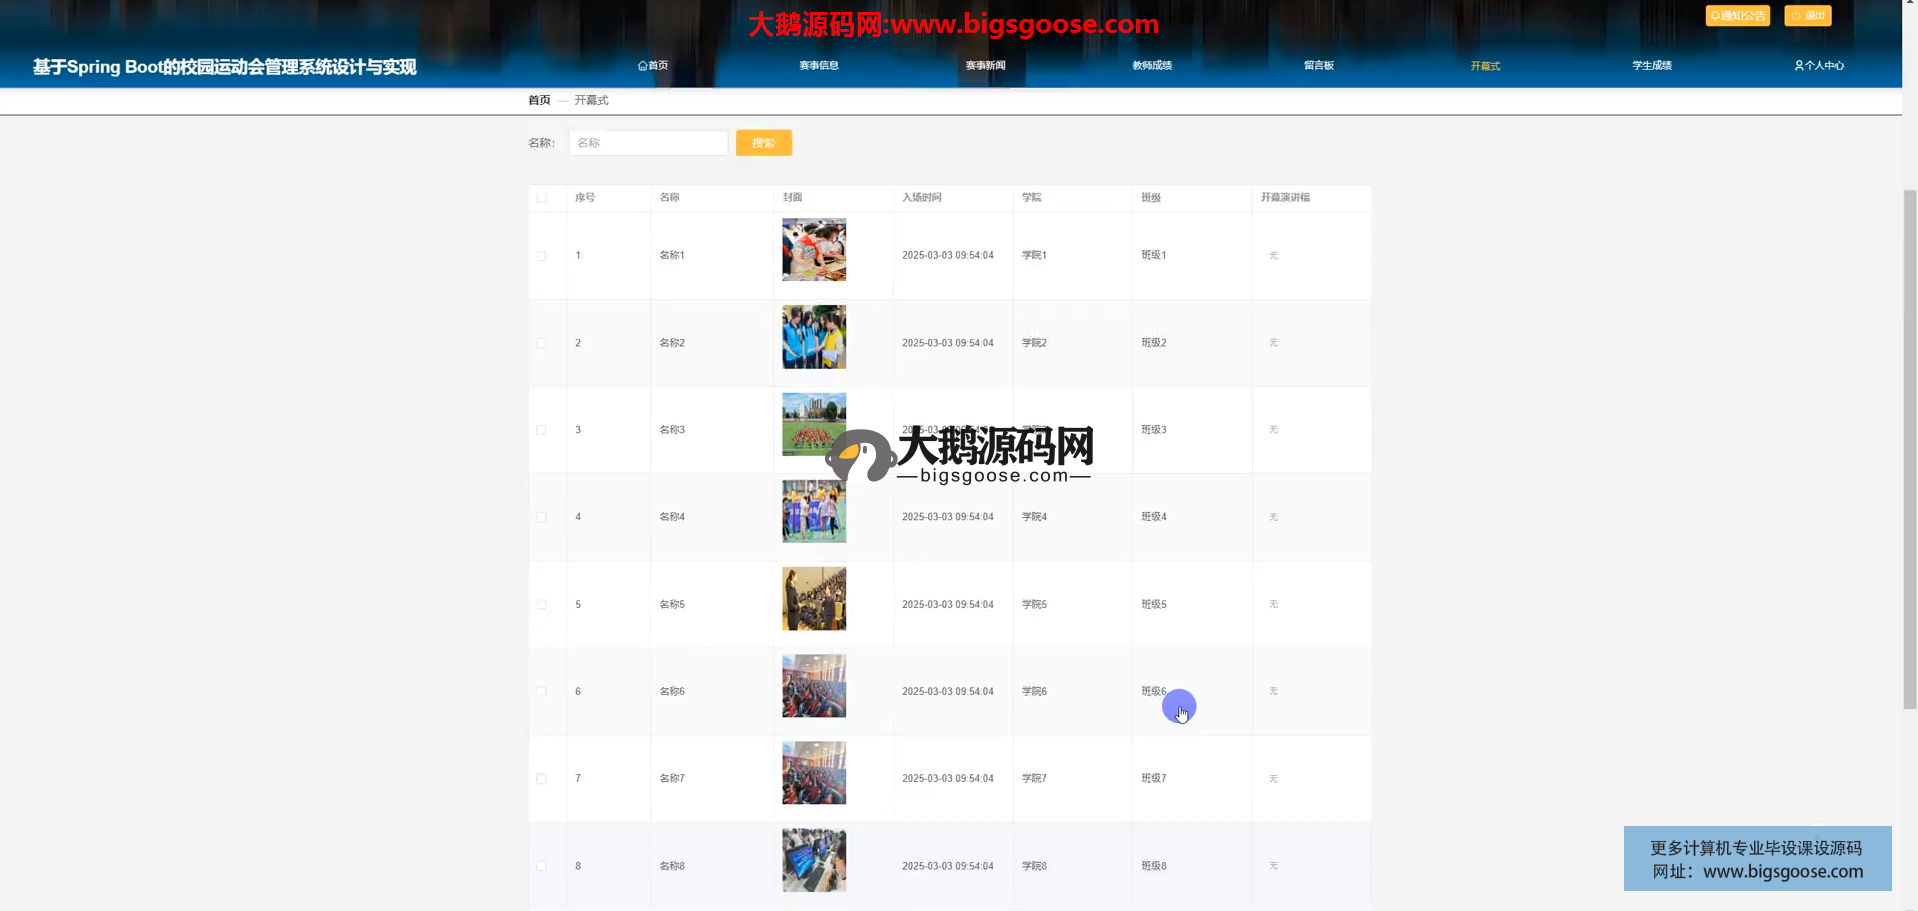Click the orange 搜索 search button

click(x=763, y=143)
